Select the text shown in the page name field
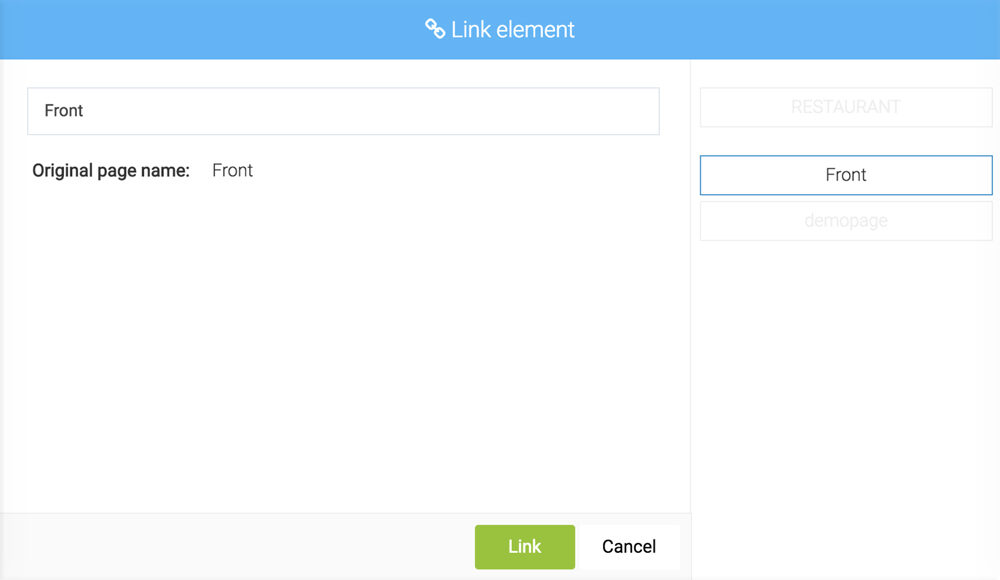The image size is (1000, 580). point(63,110)
